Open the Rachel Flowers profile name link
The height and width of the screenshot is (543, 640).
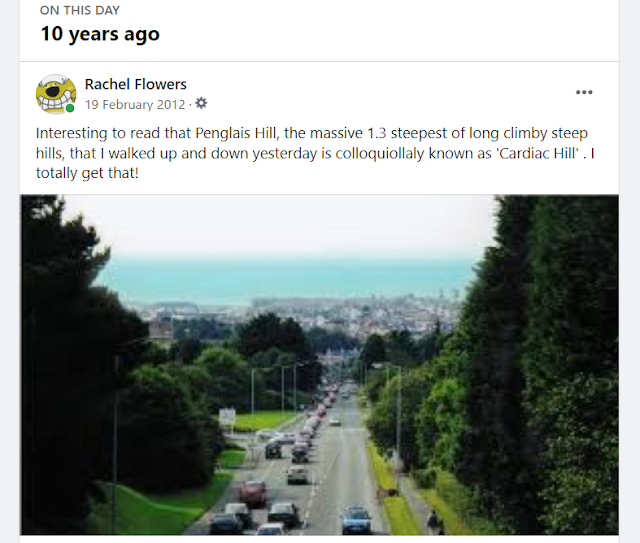[135, 84]
